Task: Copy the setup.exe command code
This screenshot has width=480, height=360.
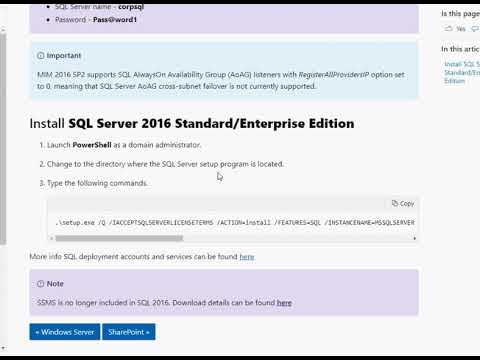Action: (403, 203)
